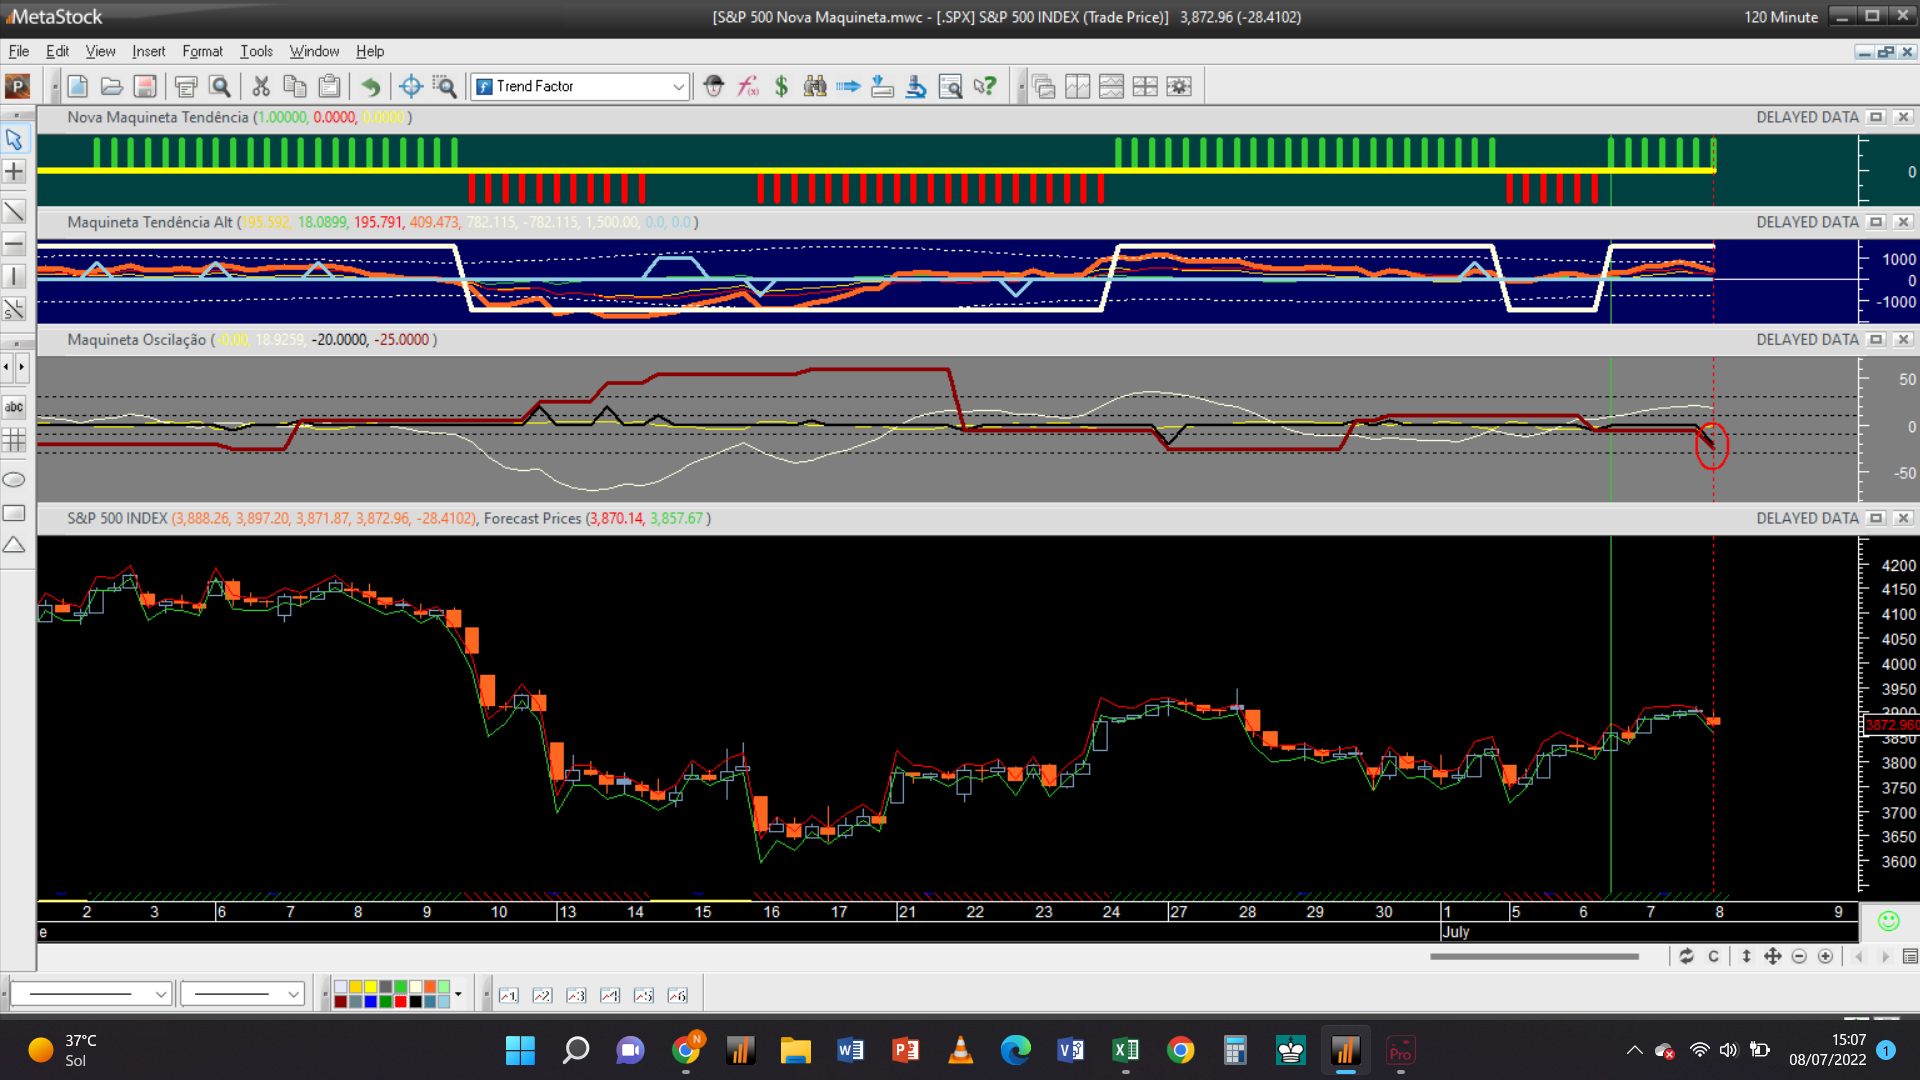Viewport: 1920px width, 1080px height.
Task: Open the Expert Advisor icon
Action: pyautogui.click(x=713, y=87)
